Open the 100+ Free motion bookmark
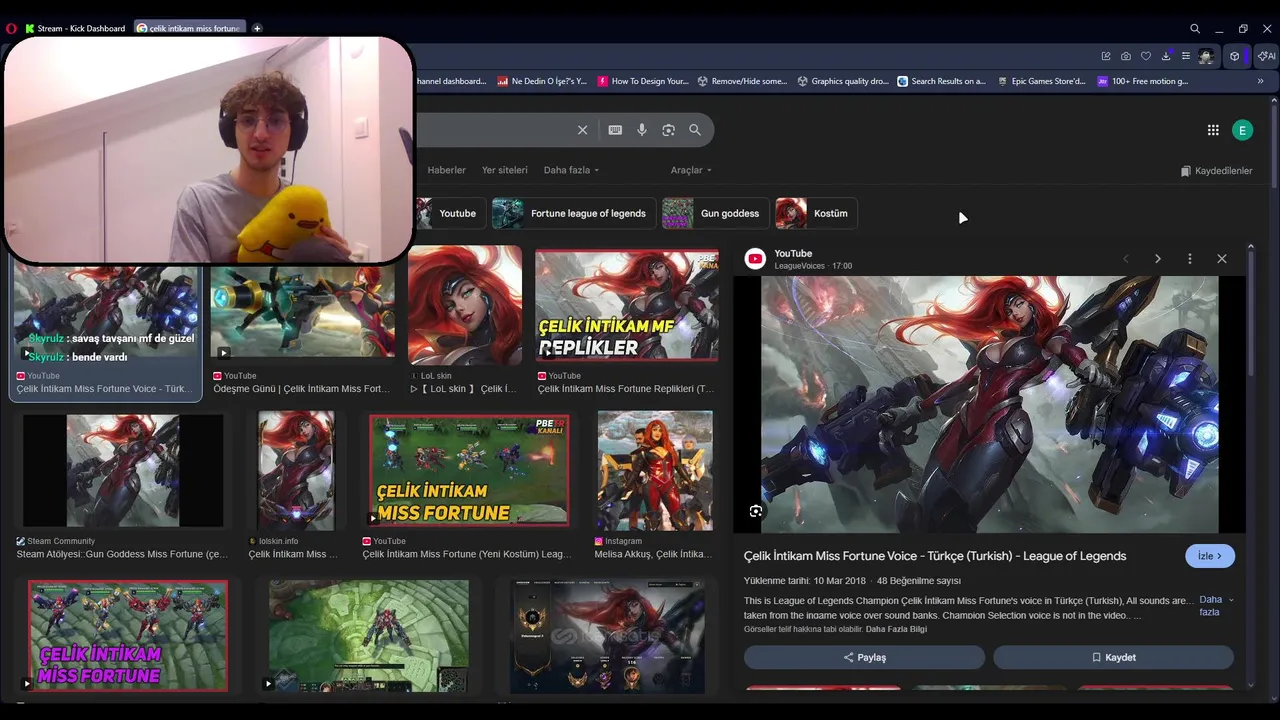Screen dimensions: 1280x720 click(x=1143, y=81)
